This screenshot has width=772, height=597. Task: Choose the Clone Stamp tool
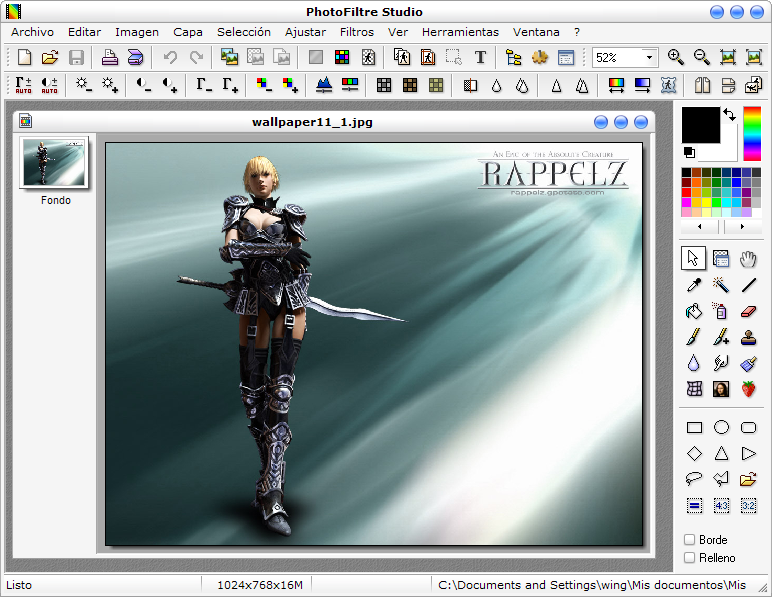point(748,337)
